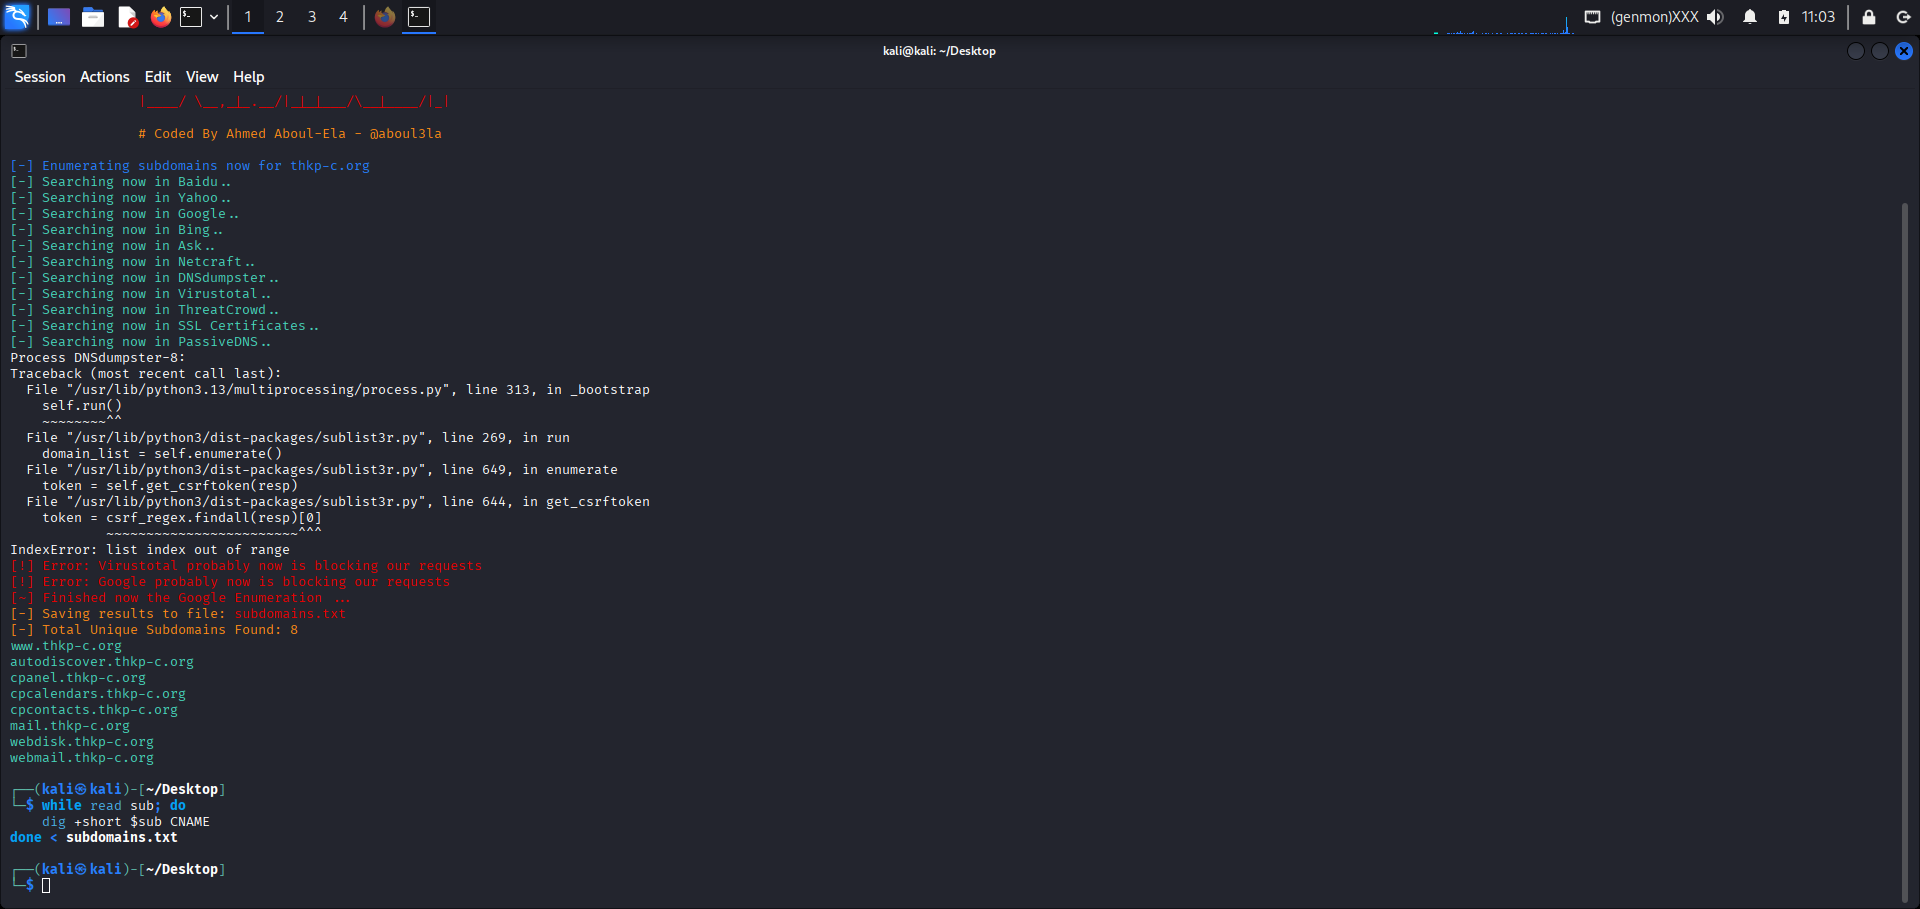Click the Virustotal blocking error line
Viewport: 1920px width, 909px height.
point(246,566)
